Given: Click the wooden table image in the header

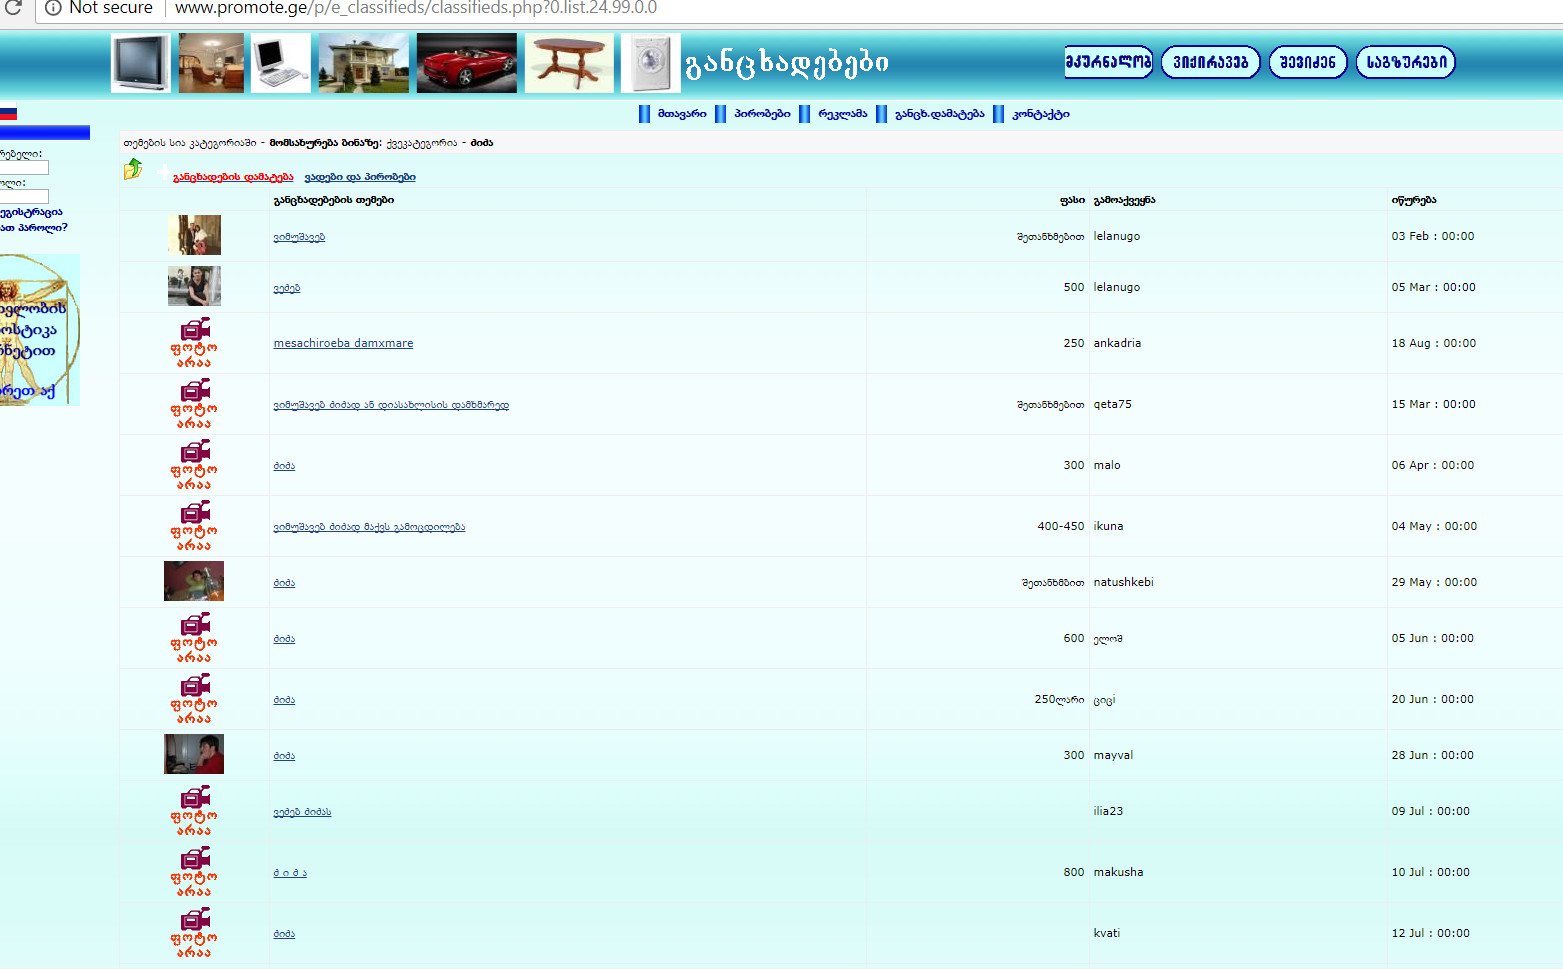Looking at the screenshot, I should pyautogui.click(x=569, y=63).
